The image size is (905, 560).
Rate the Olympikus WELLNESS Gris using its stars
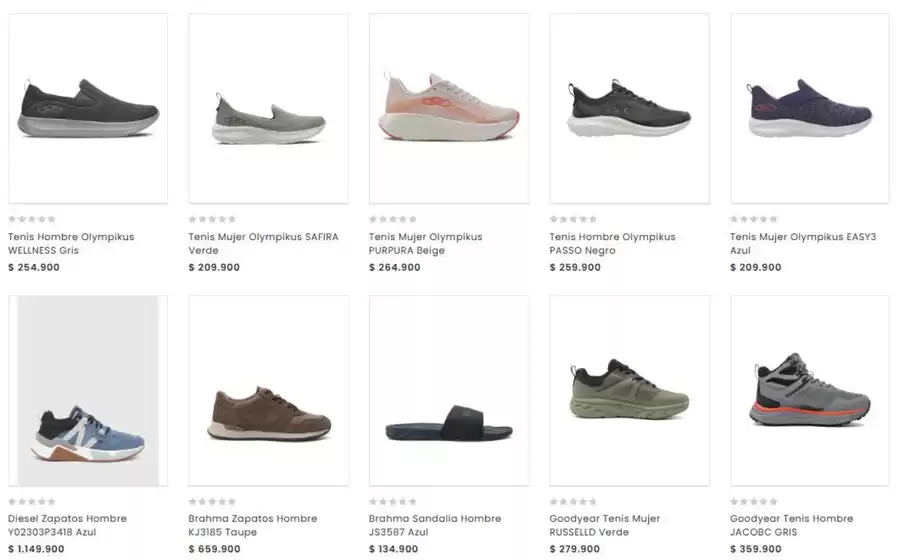[x=32, y=219]
